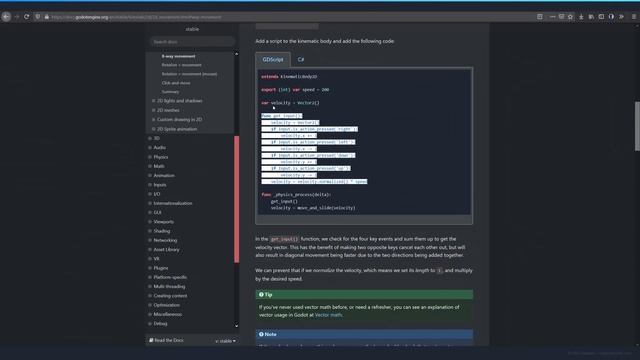The width and height of the screenshot is (640, 360).
Task: Open the Plugins category
Action: pyautogui.click(x=160, y=268)
